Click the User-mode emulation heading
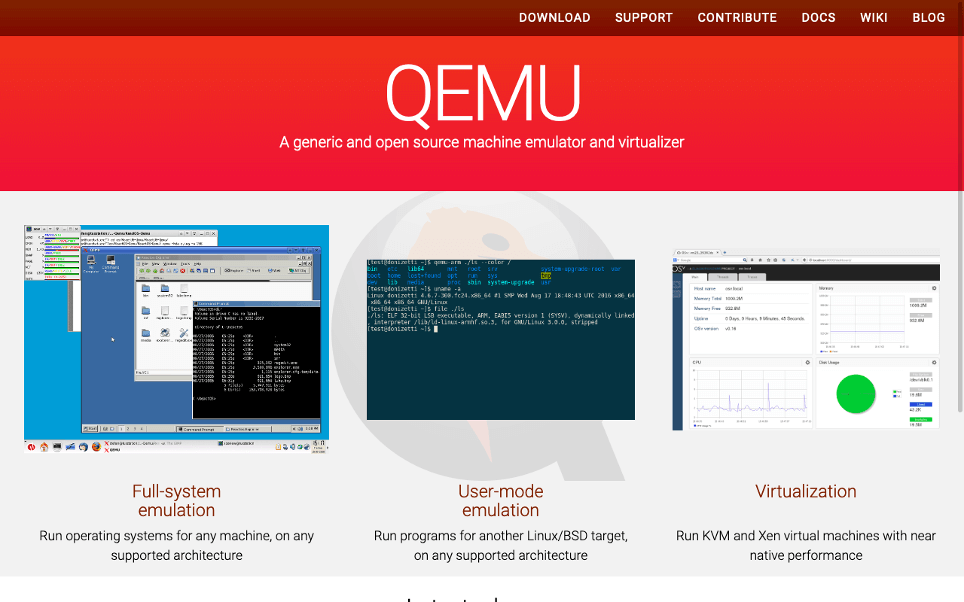The height and width of the screenshot is (602, 964). (x=500, y=501)
